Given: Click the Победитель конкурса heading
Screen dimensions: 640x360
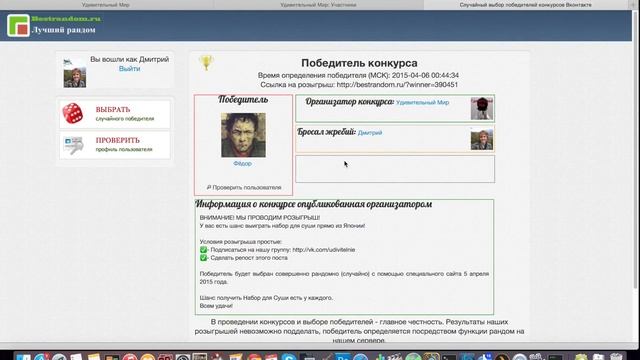Looking at the screenshot, I should (359, 63).
